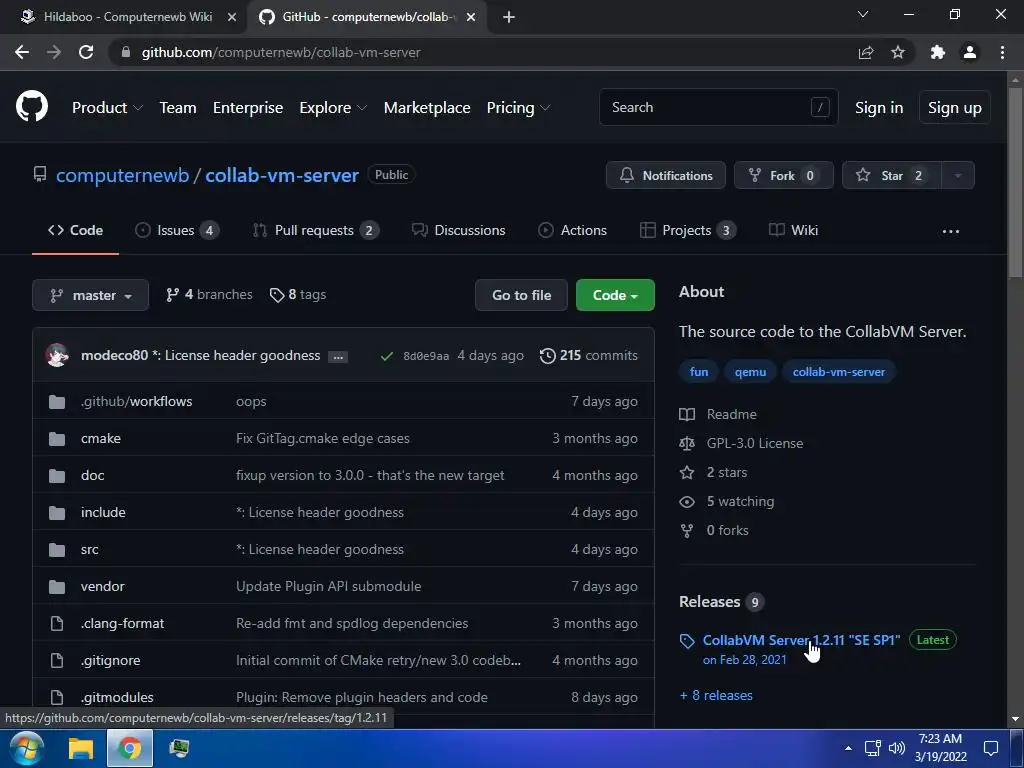Open the repository nav overflow ellipsis

(951, 231)
